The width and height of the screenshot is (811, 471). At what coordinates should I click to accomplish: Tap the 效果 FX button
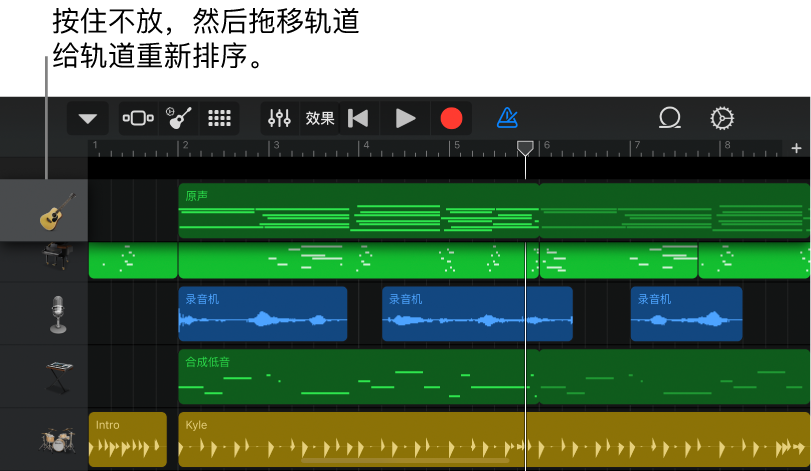tap(320, 118)
